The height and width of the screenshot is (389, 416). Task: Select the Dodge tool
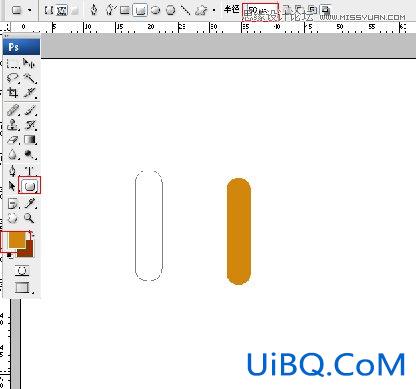click(x=30, y=154)
